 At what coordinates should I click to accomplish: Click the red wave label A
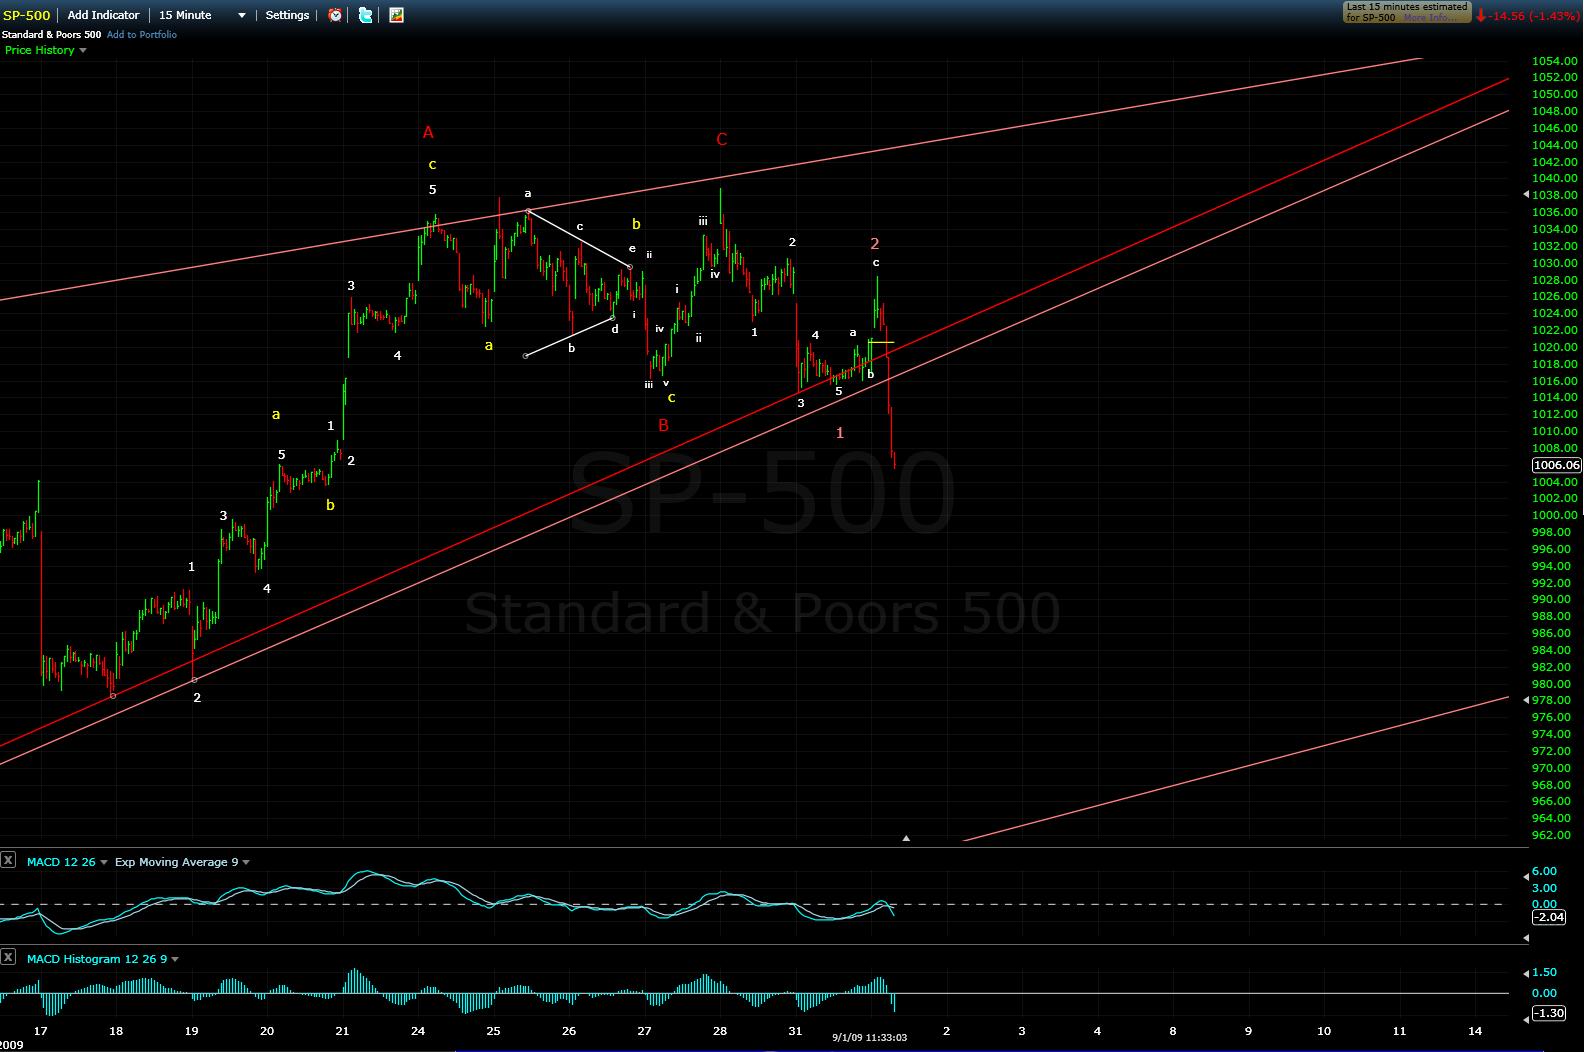pos(428,133)
